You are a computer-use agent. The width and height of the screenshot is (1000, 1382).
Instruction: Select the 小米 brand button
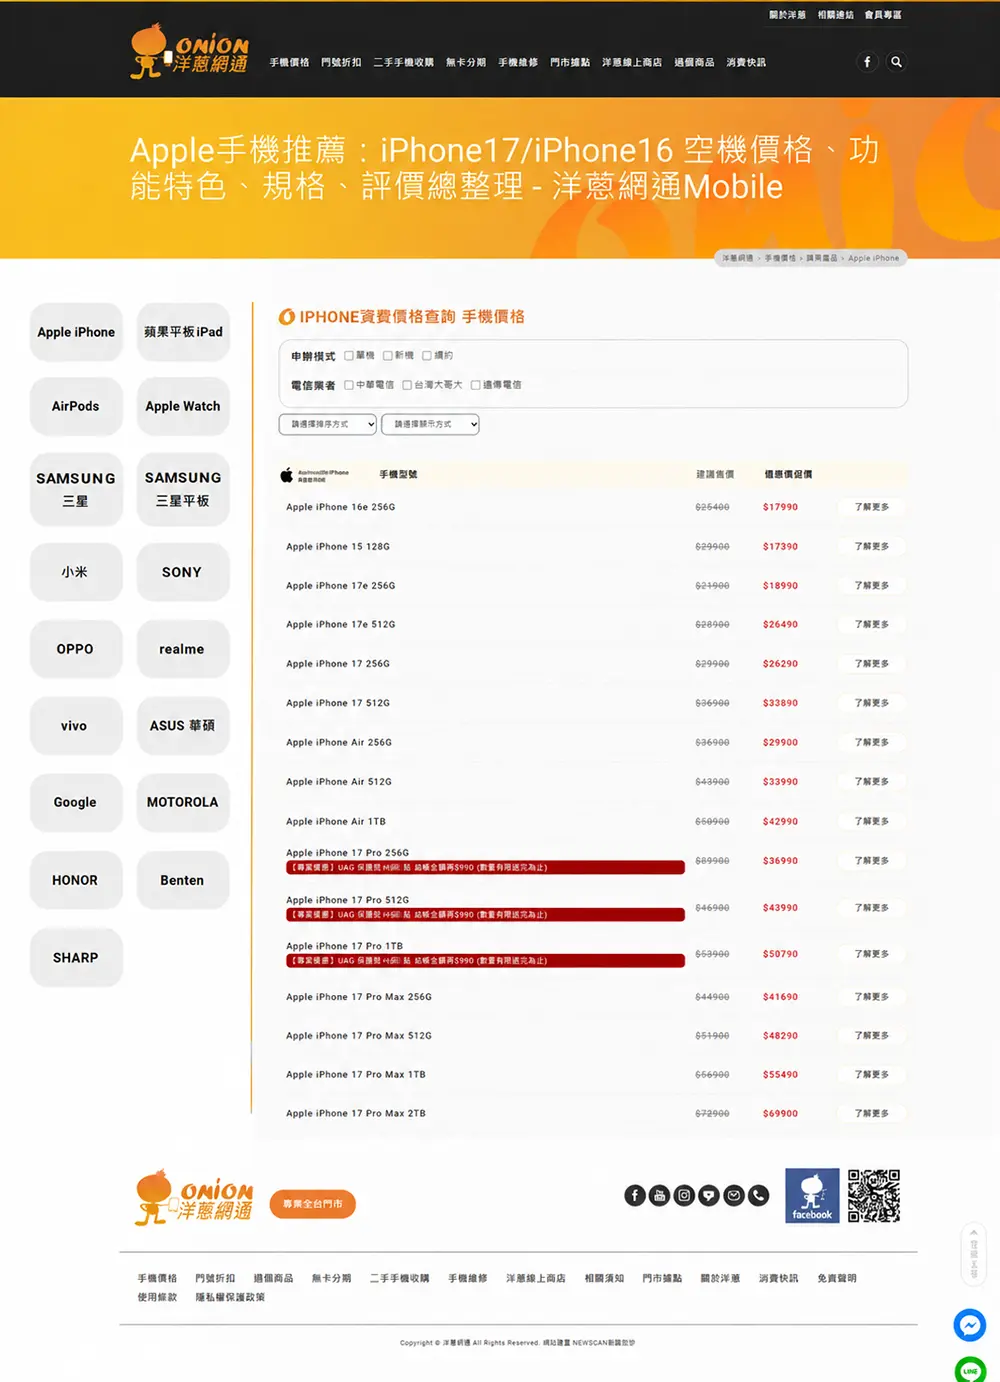click(x=76, y=572)
